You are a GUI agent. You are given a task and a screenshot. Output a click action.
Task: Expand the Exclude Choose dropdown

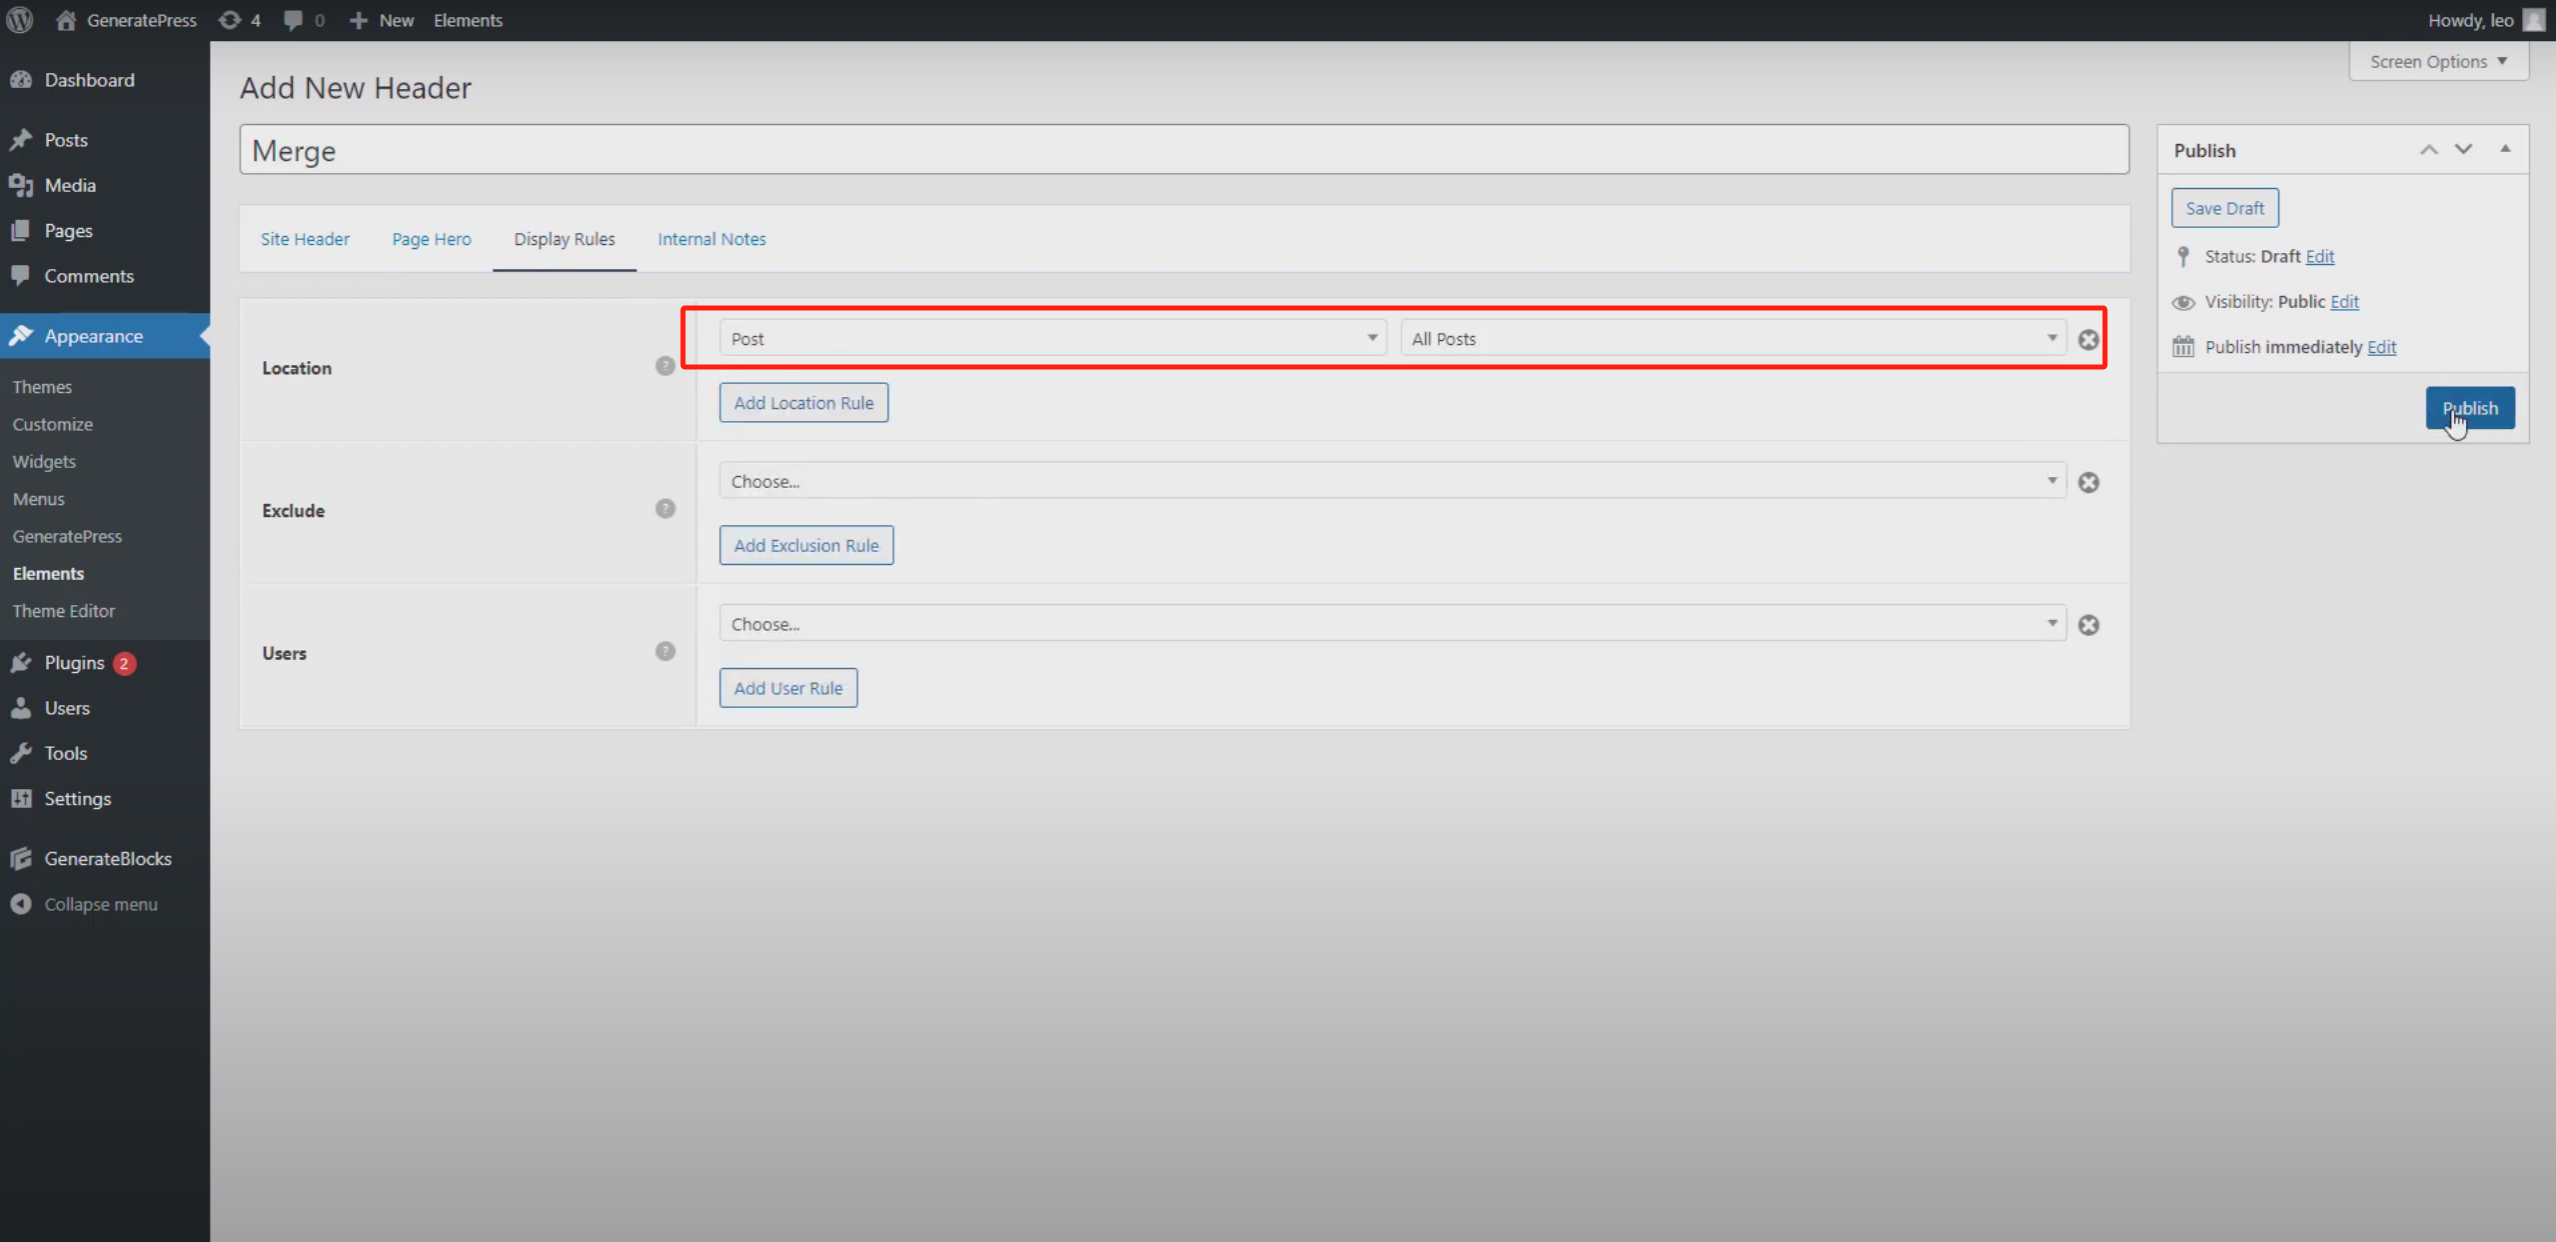click(x=1391, y=482)
